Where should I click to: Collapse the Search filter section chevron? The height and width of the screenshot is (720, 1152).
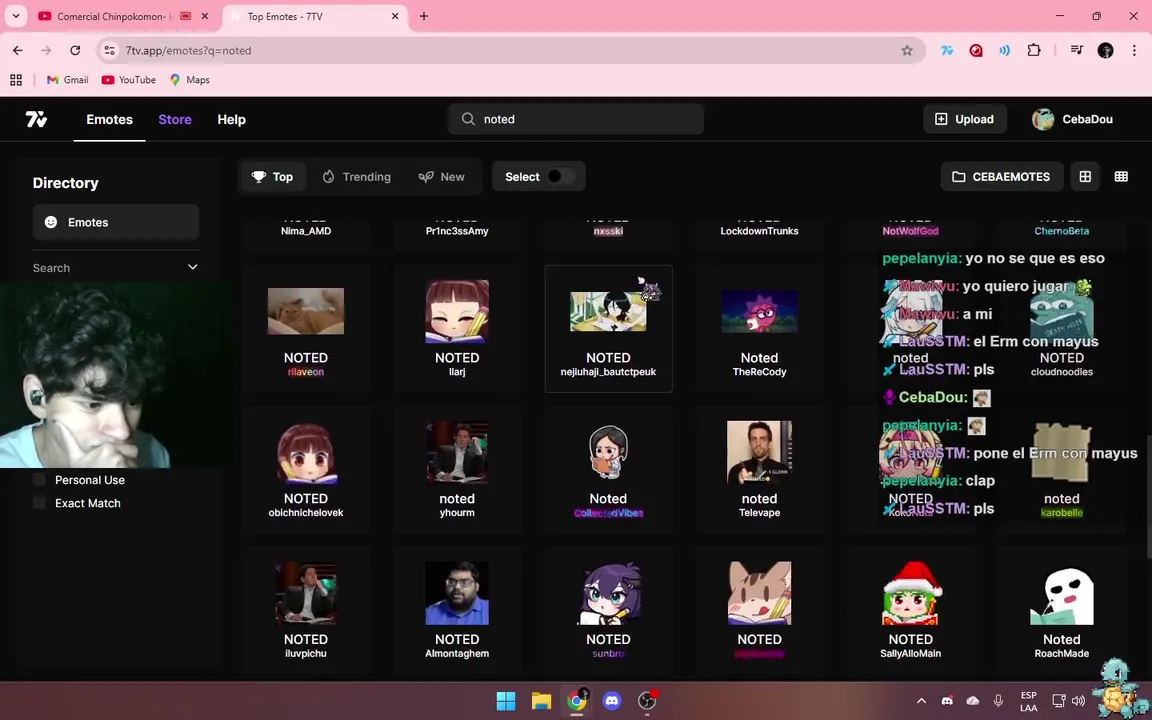pyautogui.click(x=192, y=267)
